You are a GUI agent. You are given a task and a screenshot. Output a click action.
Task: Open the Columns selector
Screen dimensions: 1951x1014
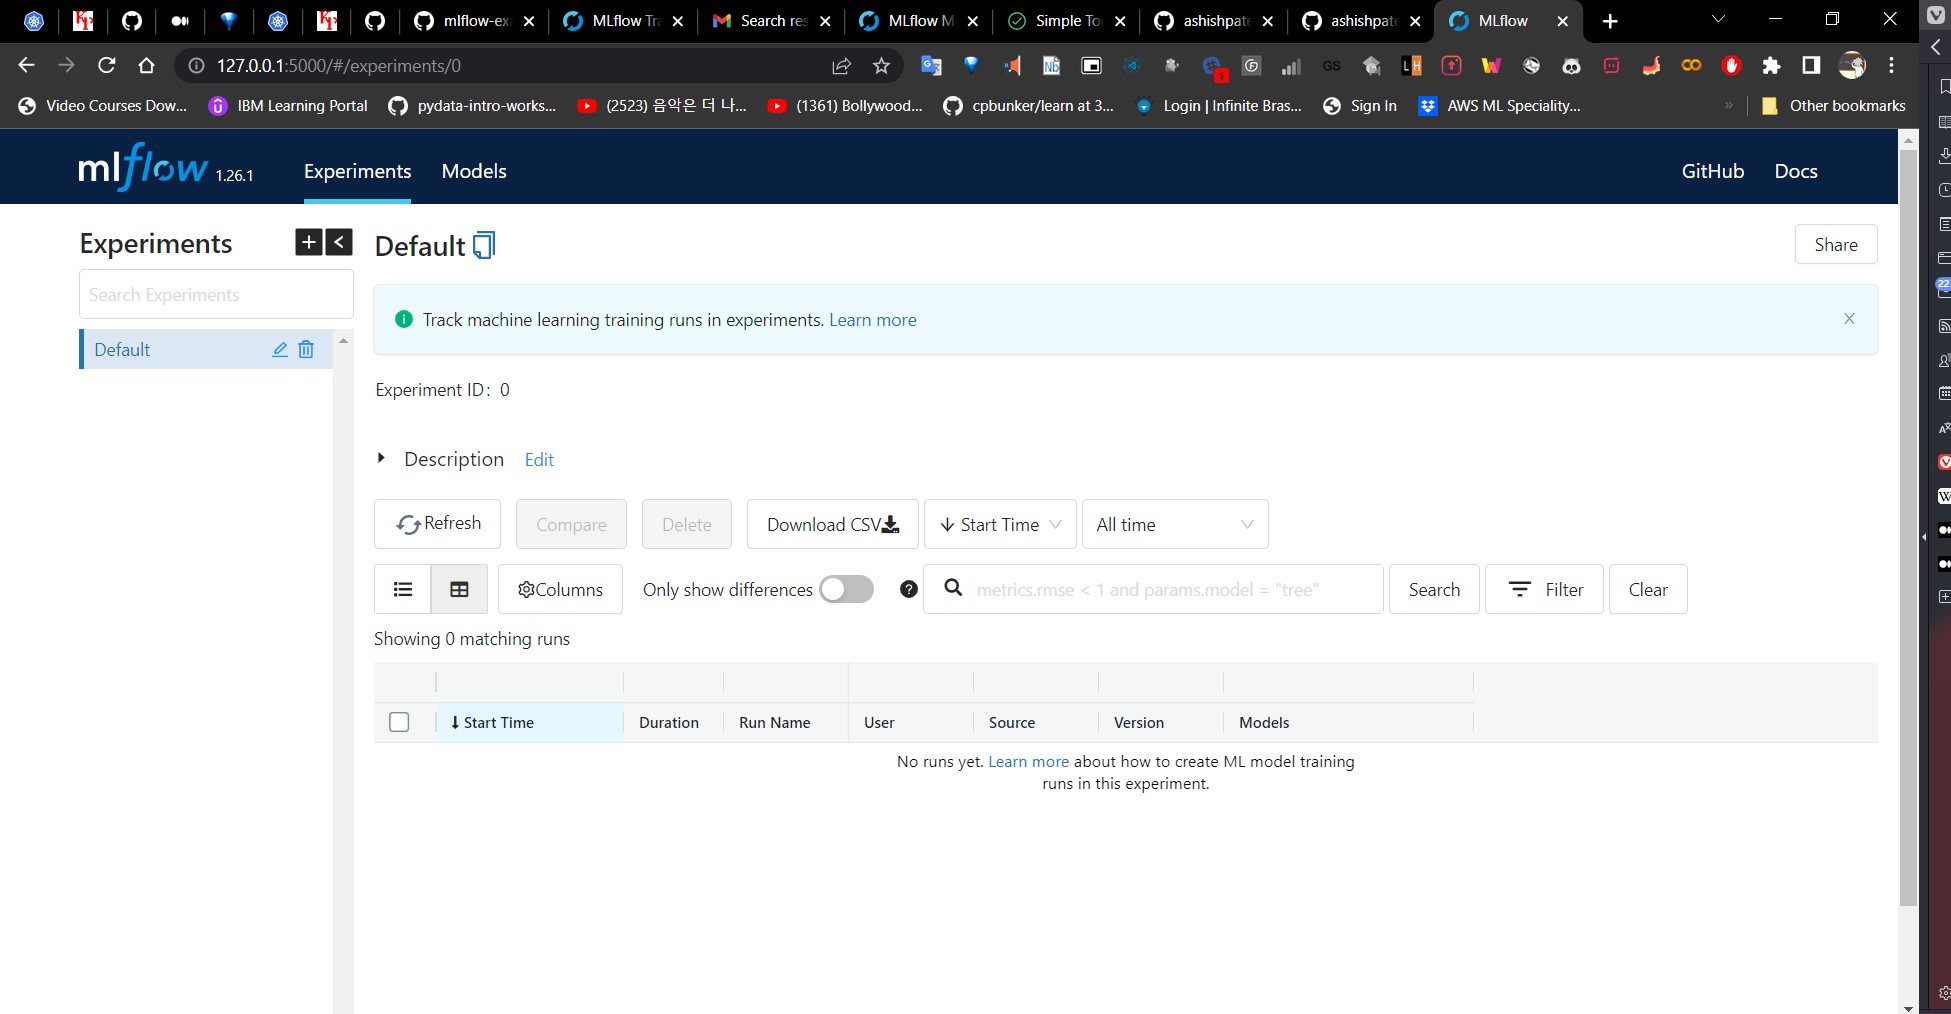[560, 589]
